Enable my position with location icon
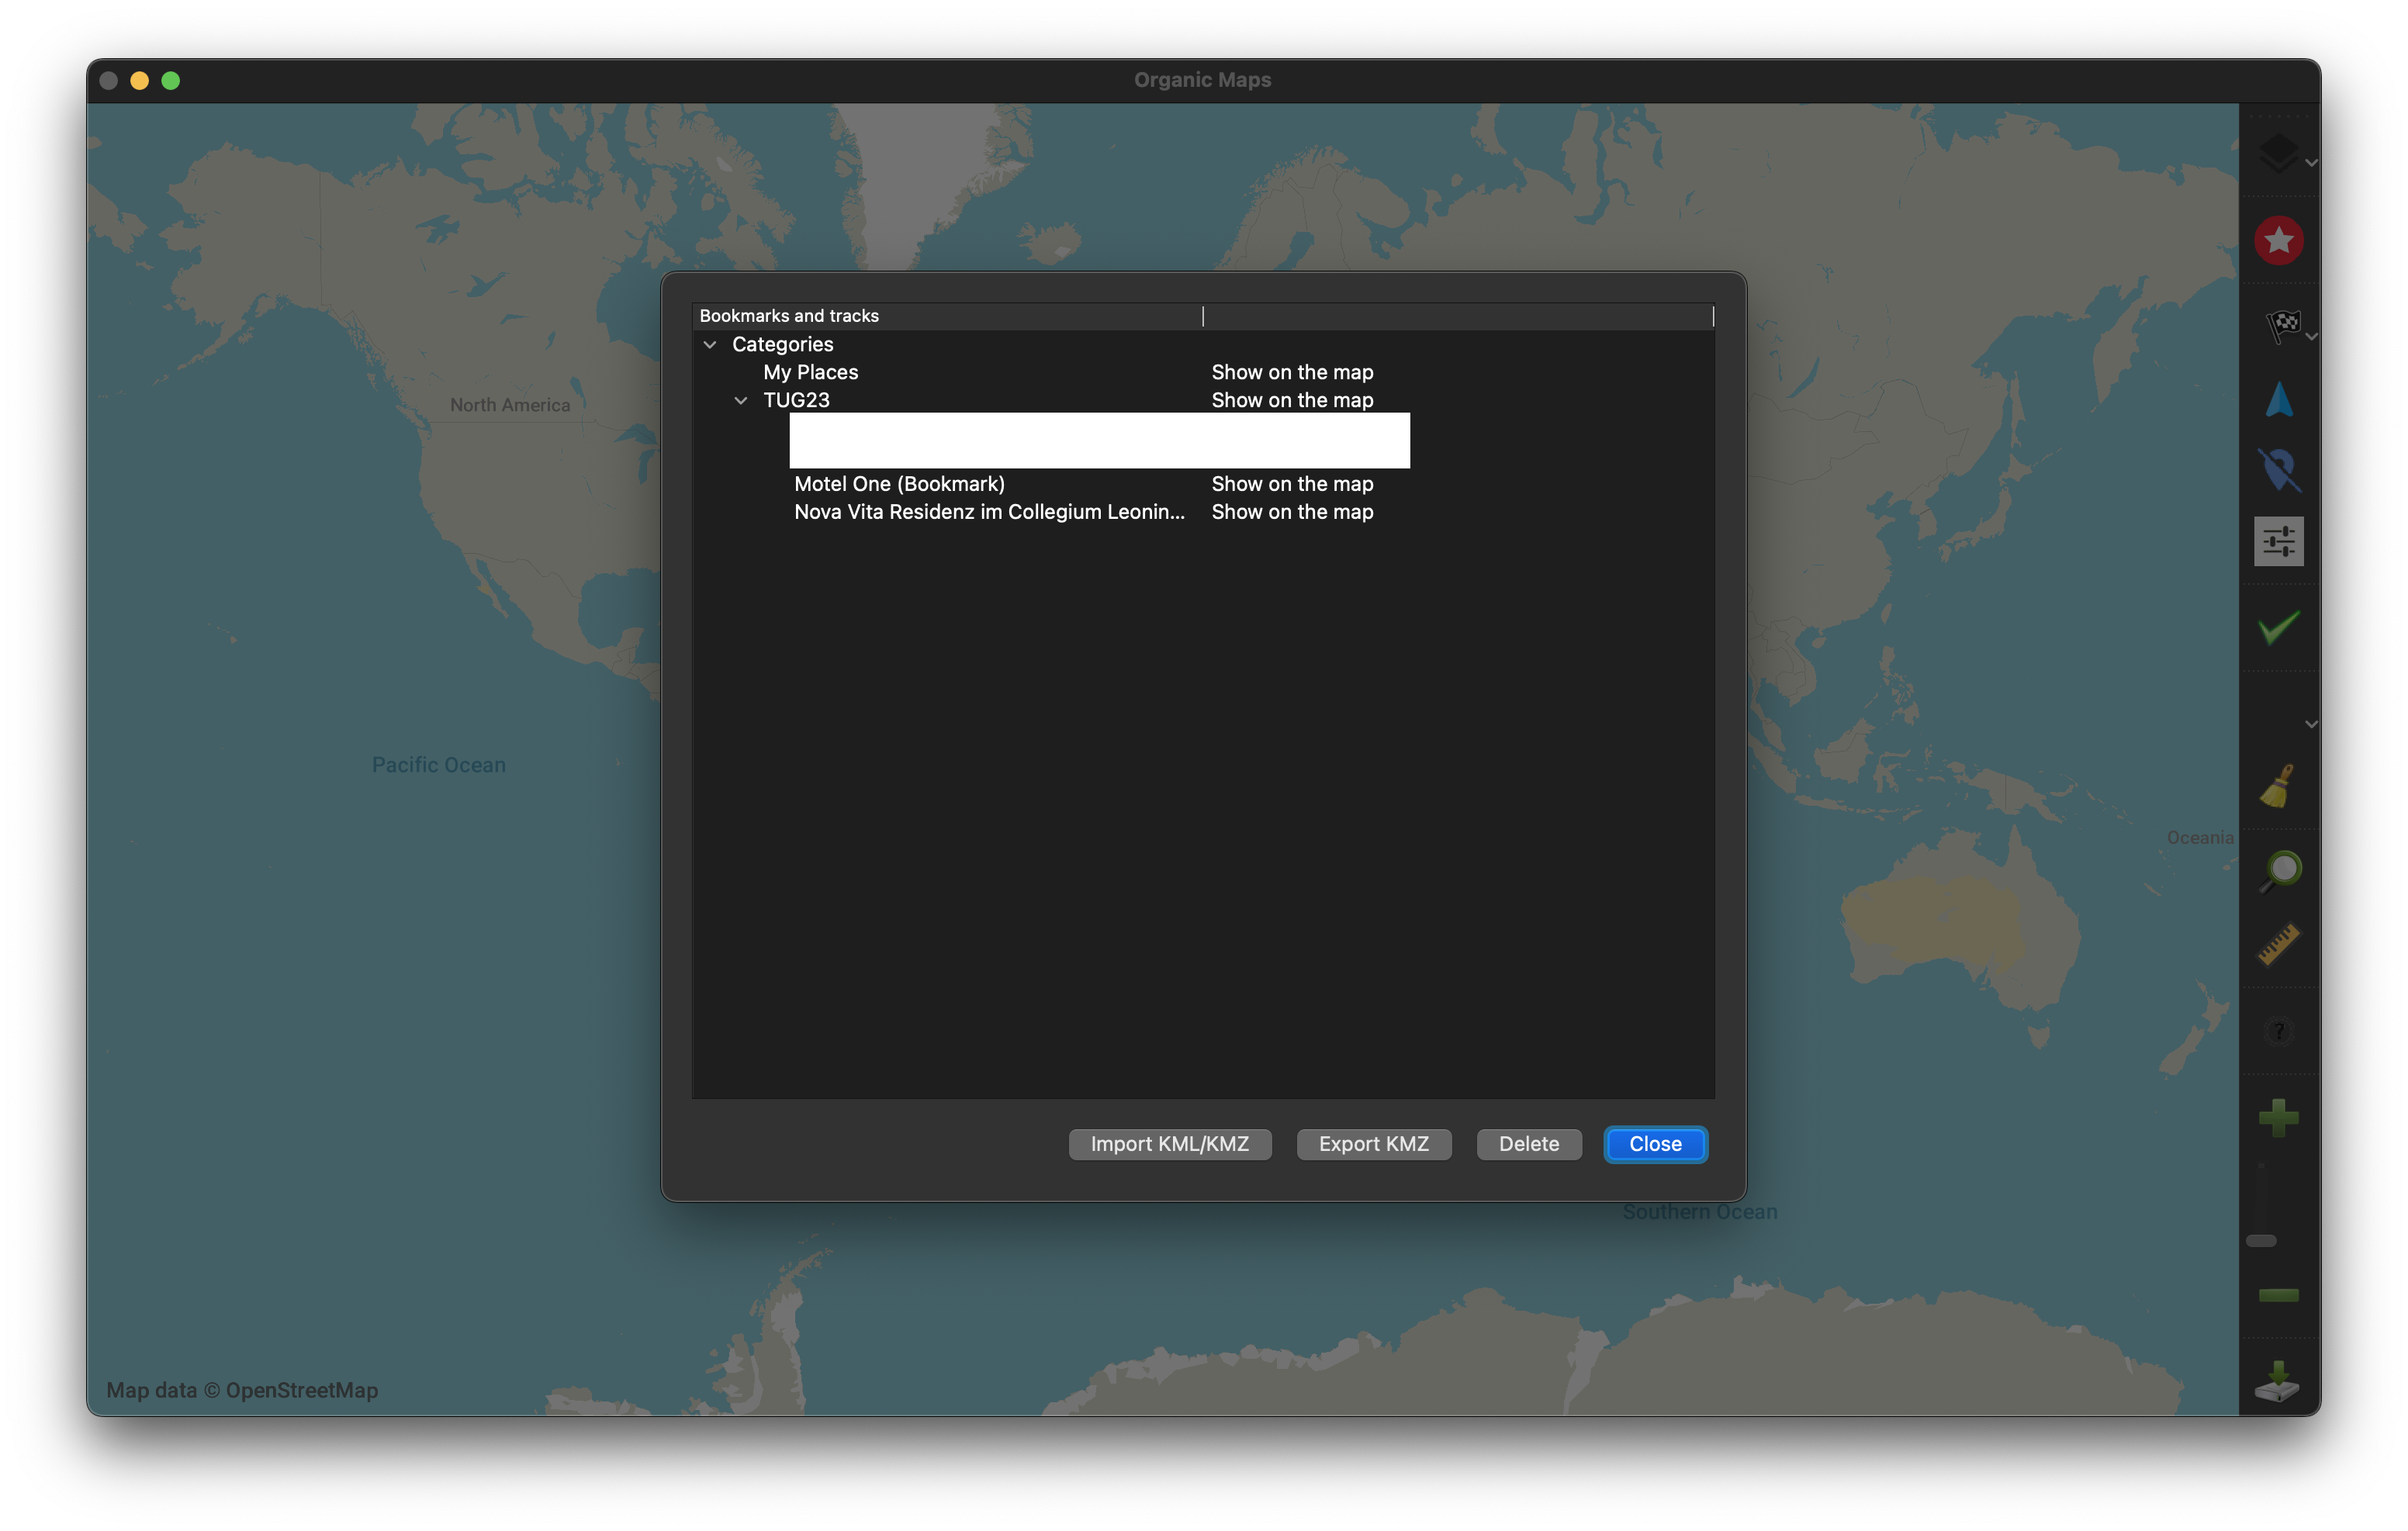This screenshot has width=2408, height=1531. (2280, 470)
